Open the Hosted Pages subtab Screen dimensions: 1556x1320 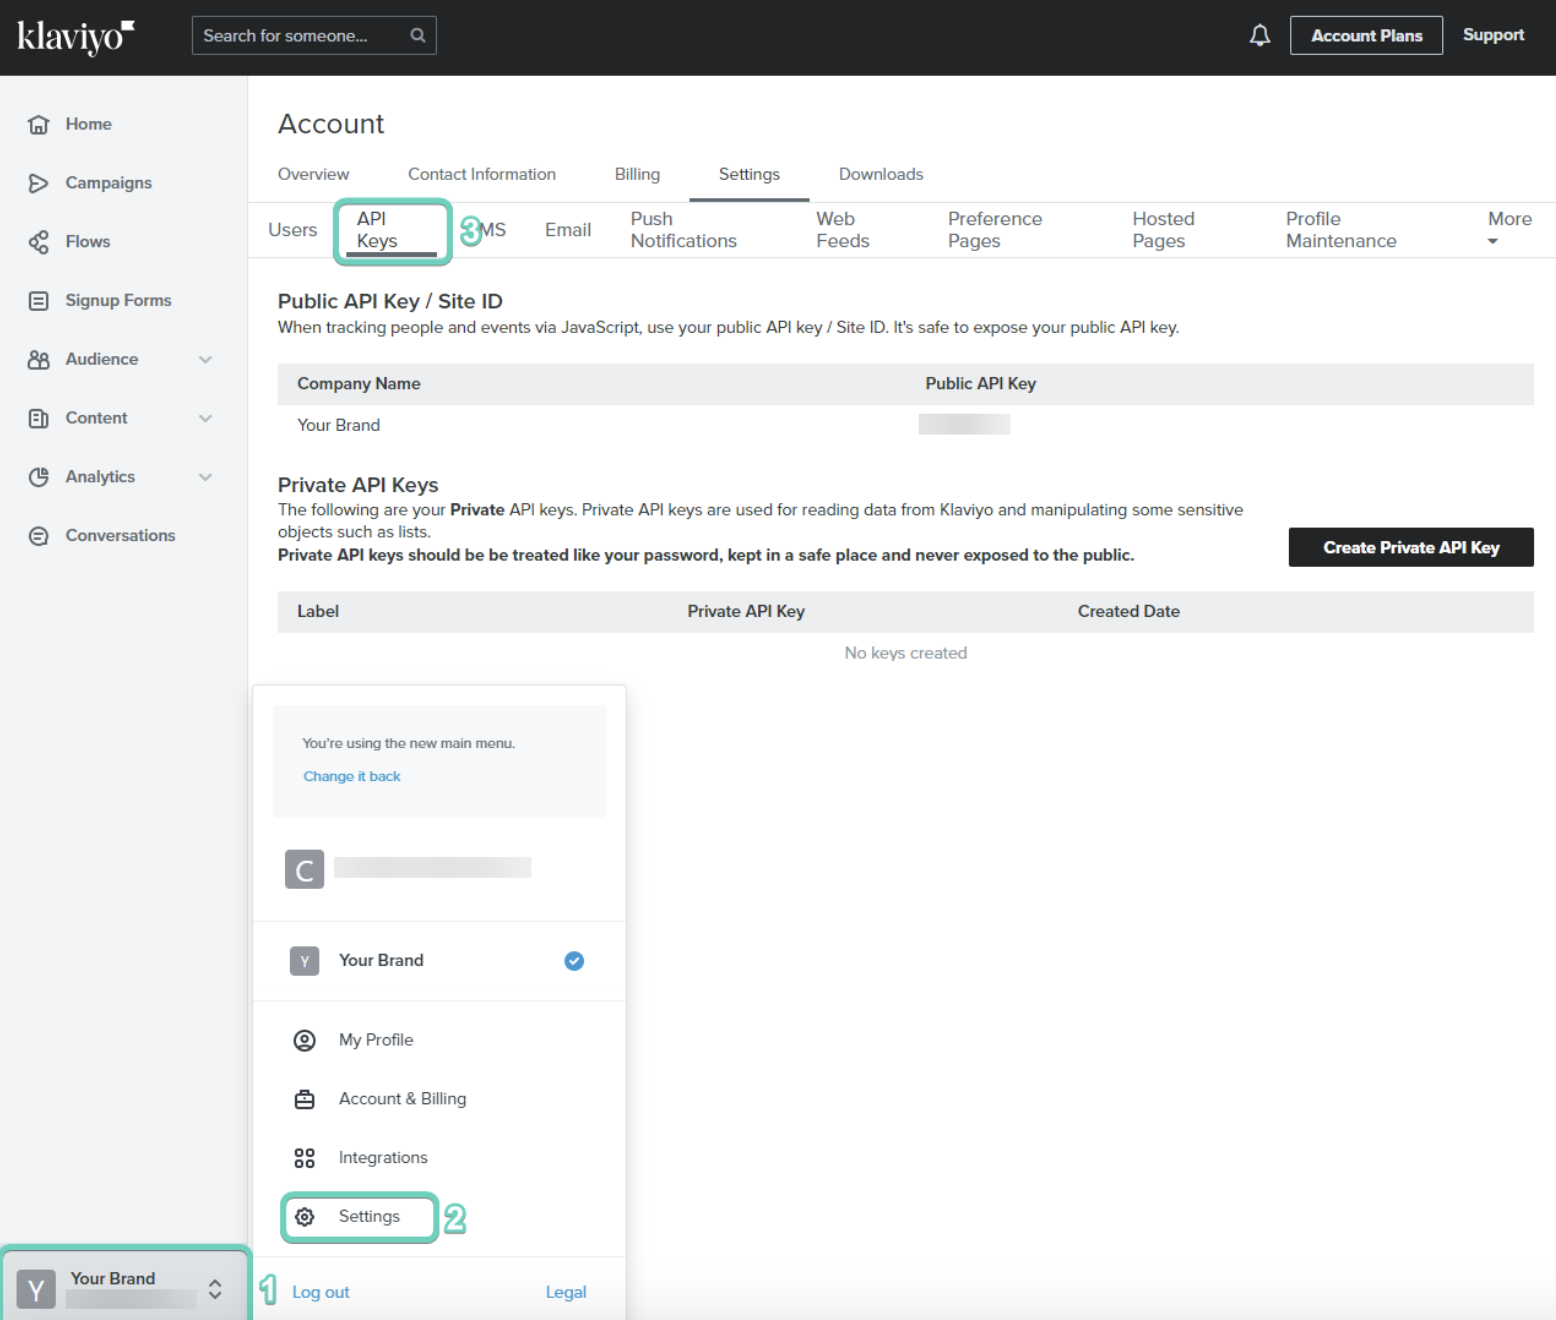1163,230
